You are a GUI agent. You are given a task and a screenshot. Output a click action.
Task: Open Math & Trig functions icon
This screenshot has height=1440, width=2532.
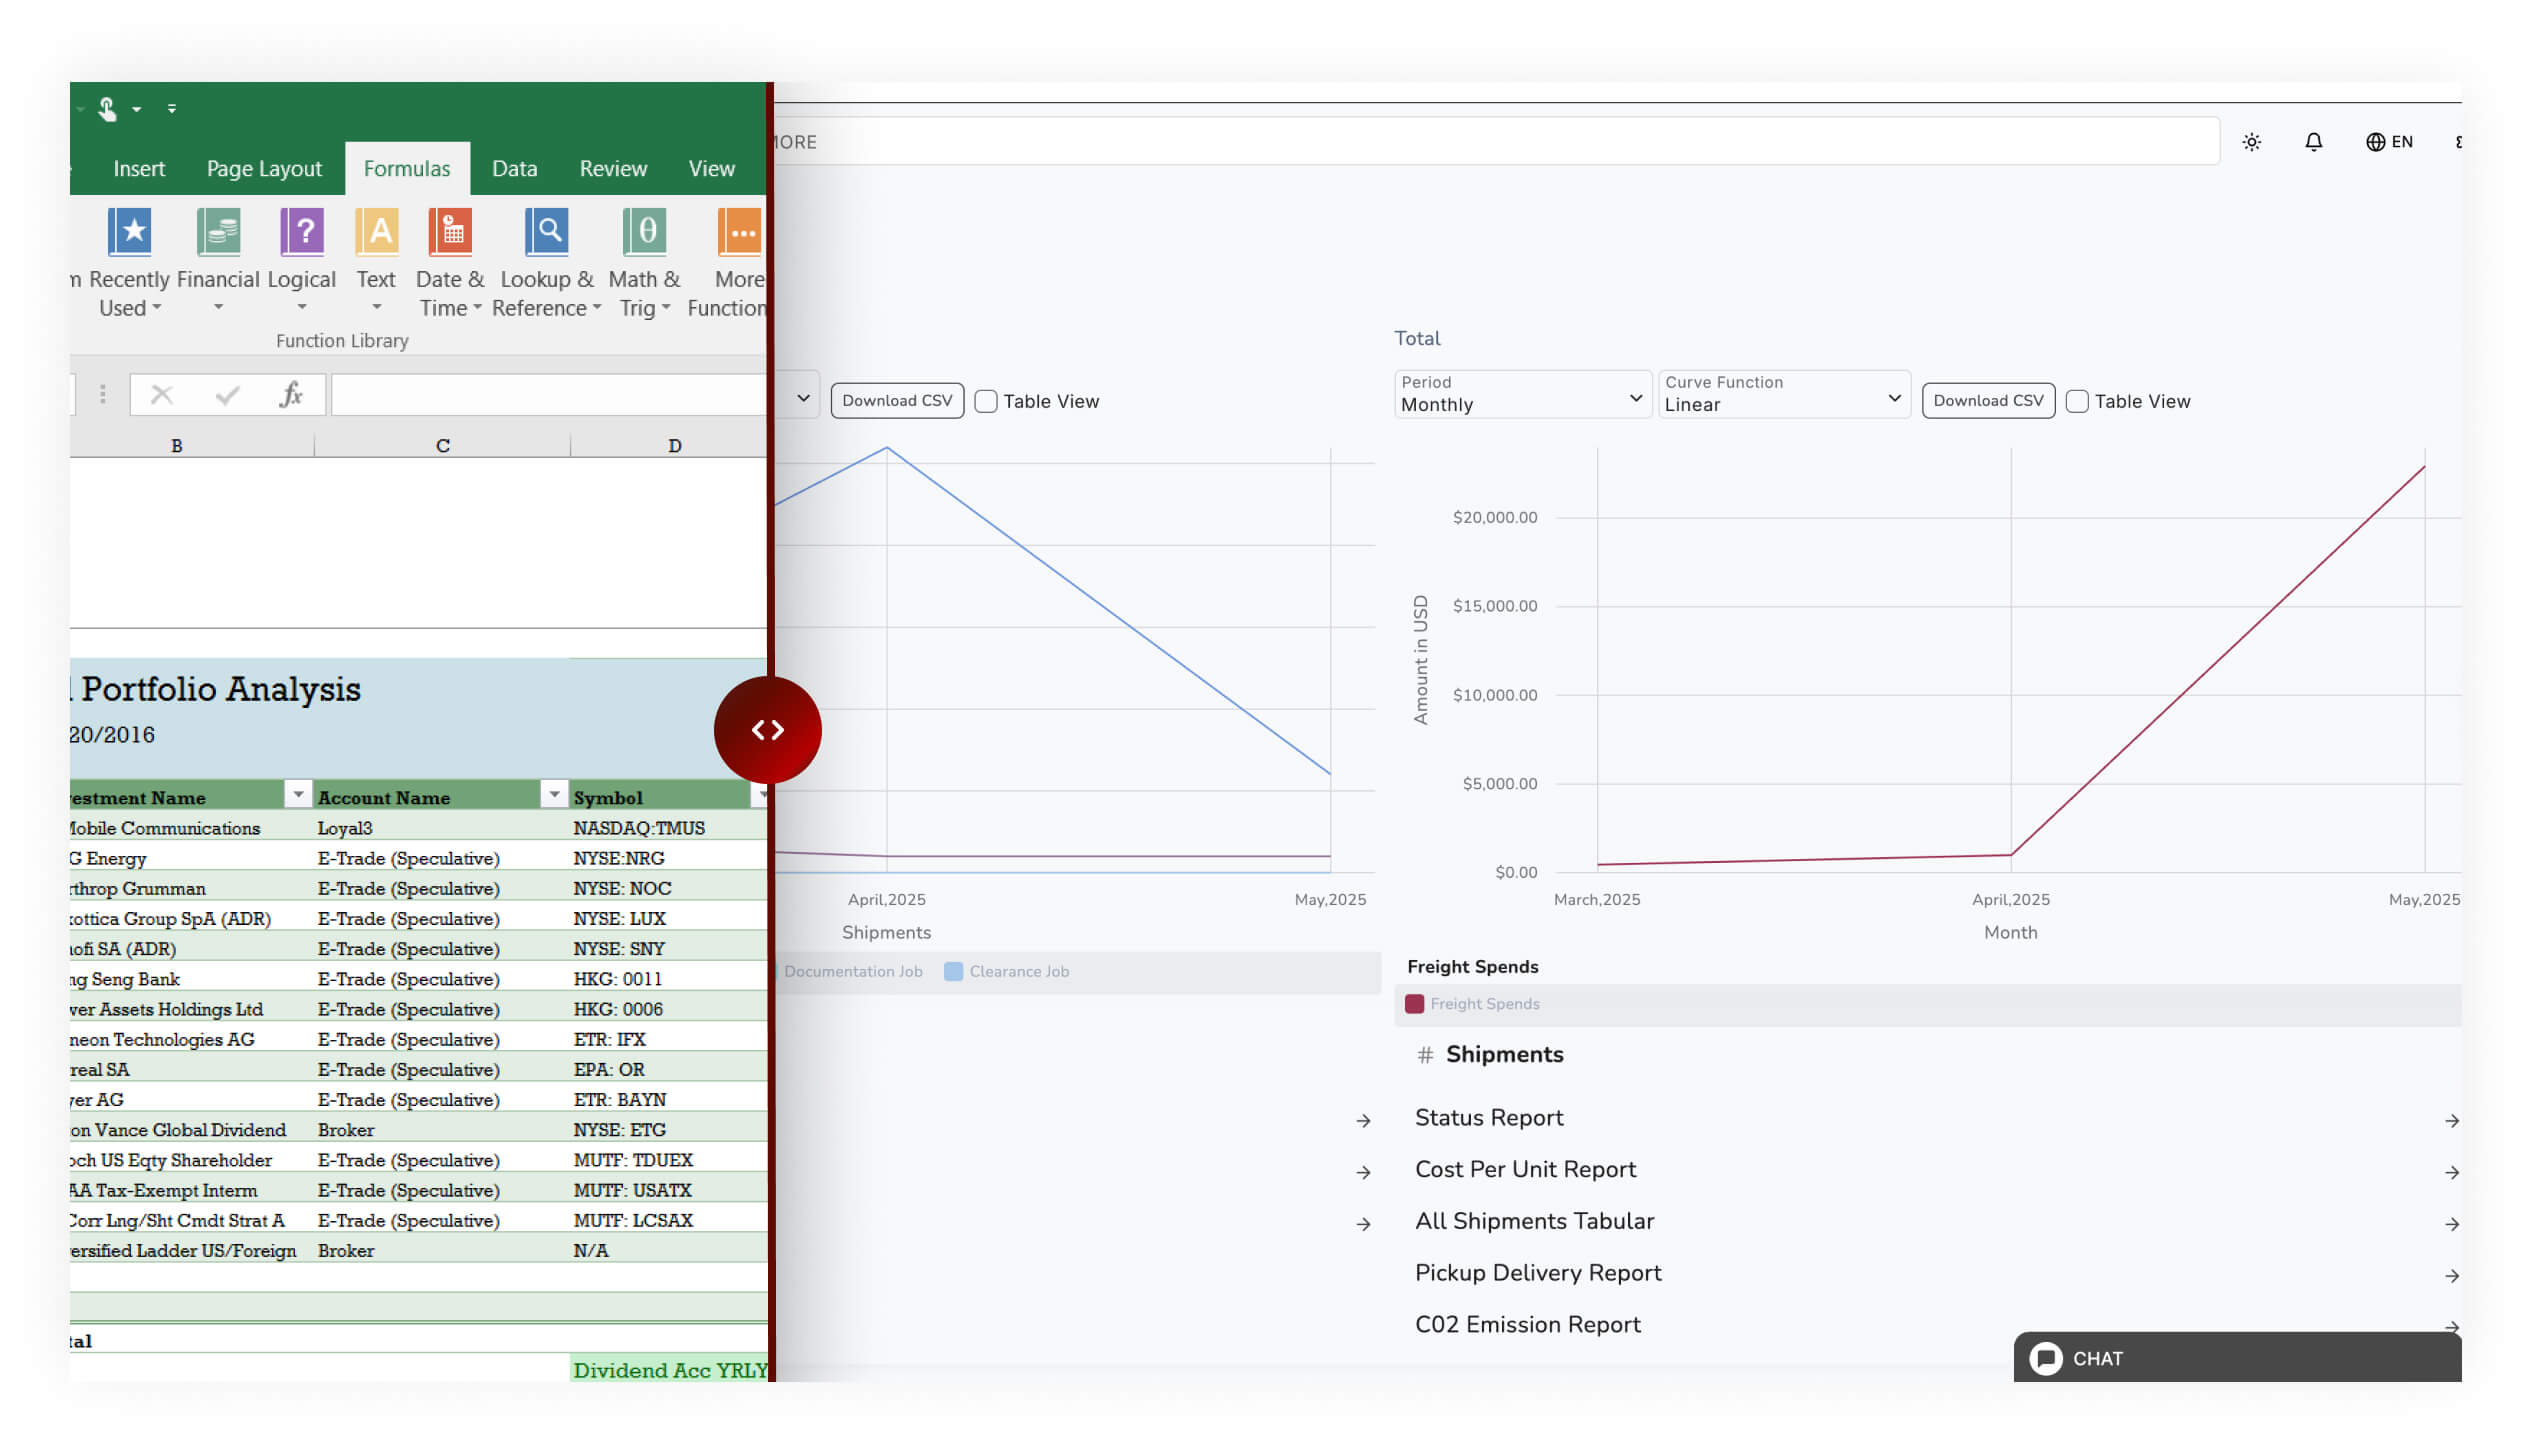pos(645,233)
